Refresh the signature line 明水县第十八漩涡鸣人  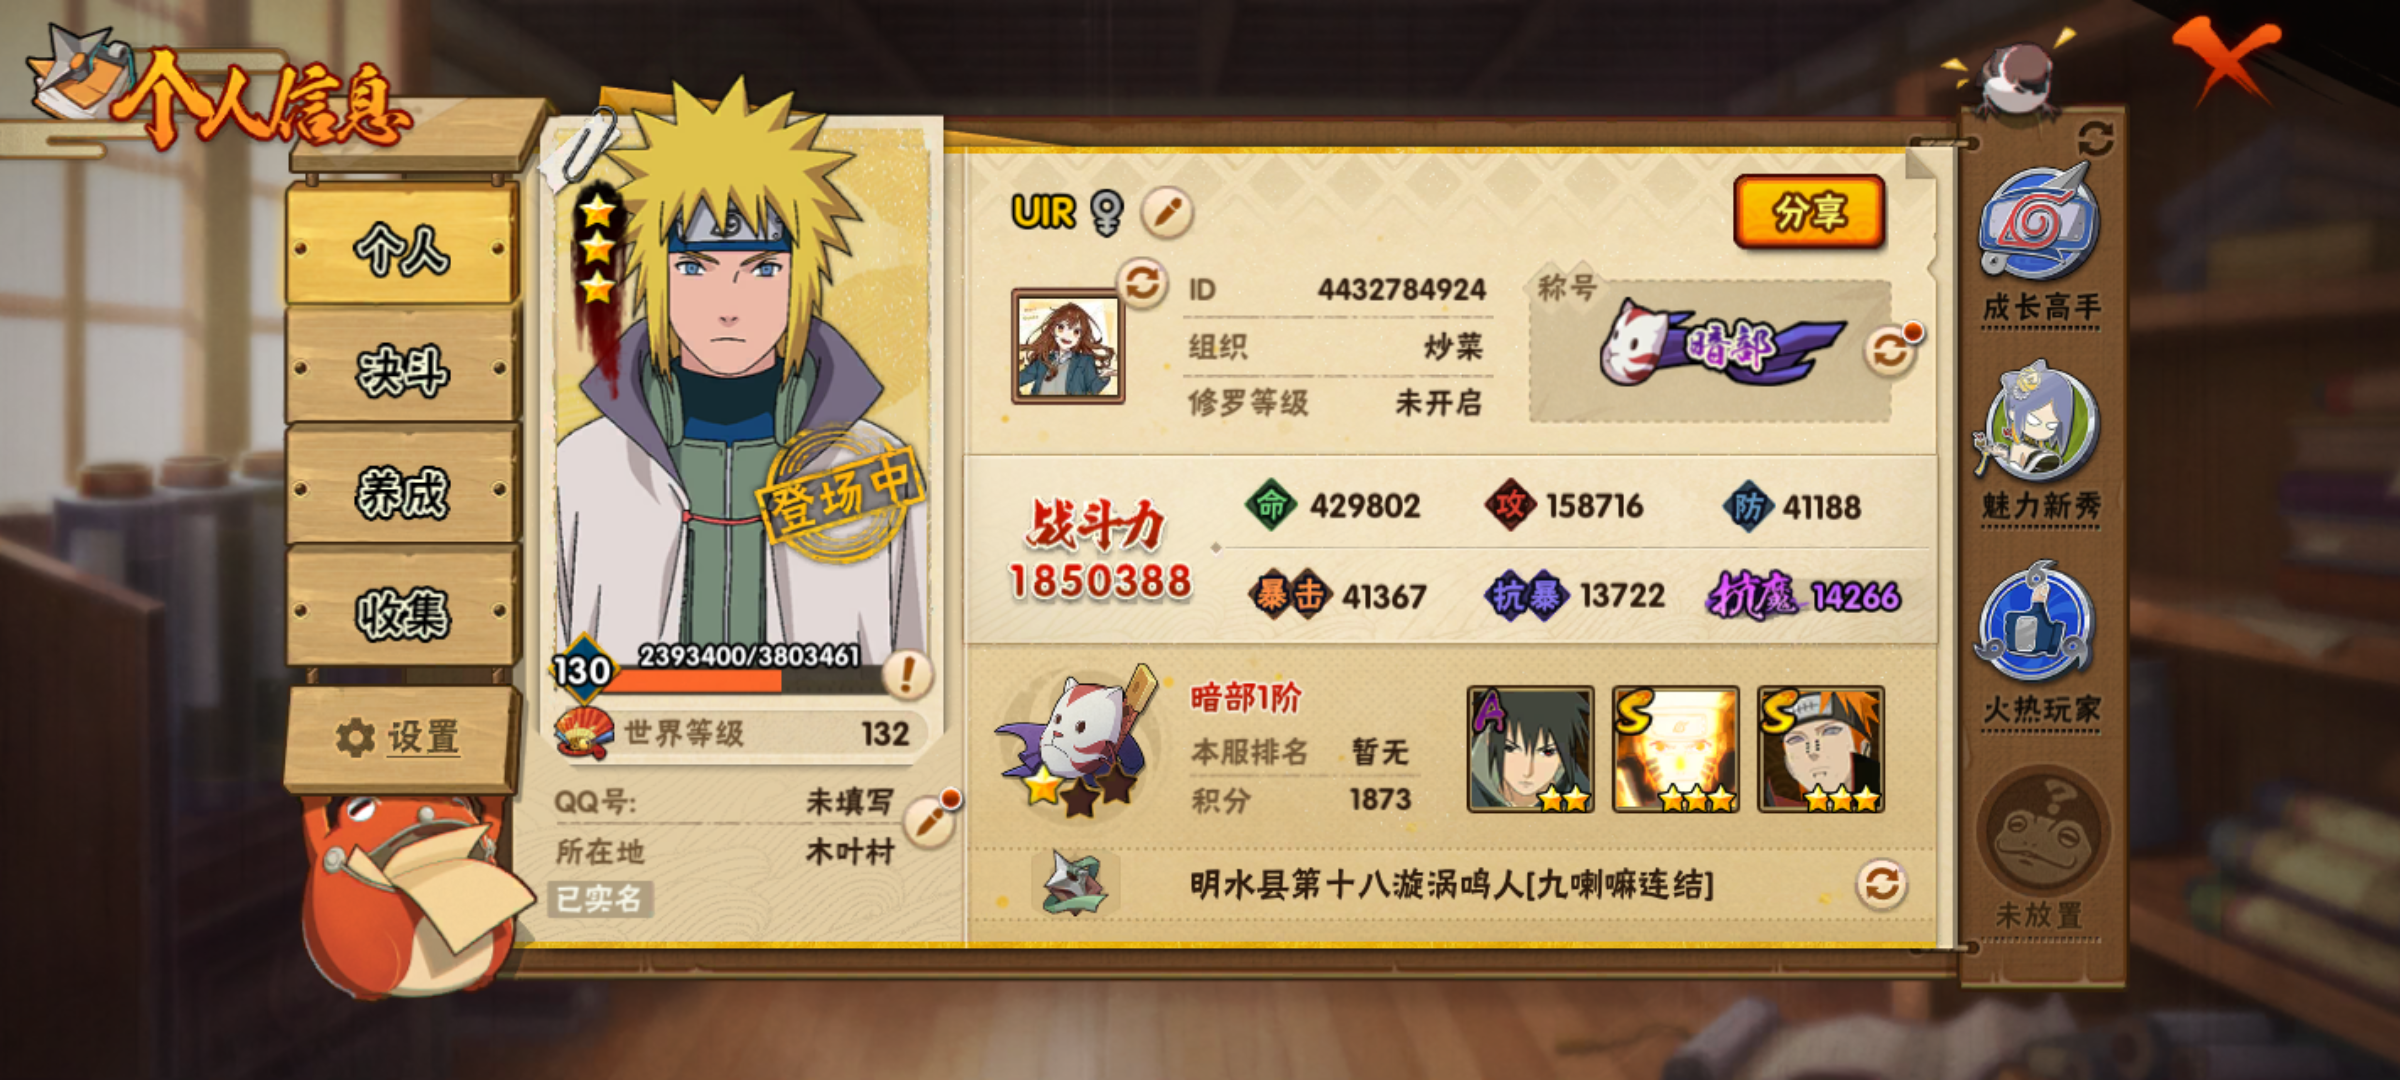click(1881, 884)
